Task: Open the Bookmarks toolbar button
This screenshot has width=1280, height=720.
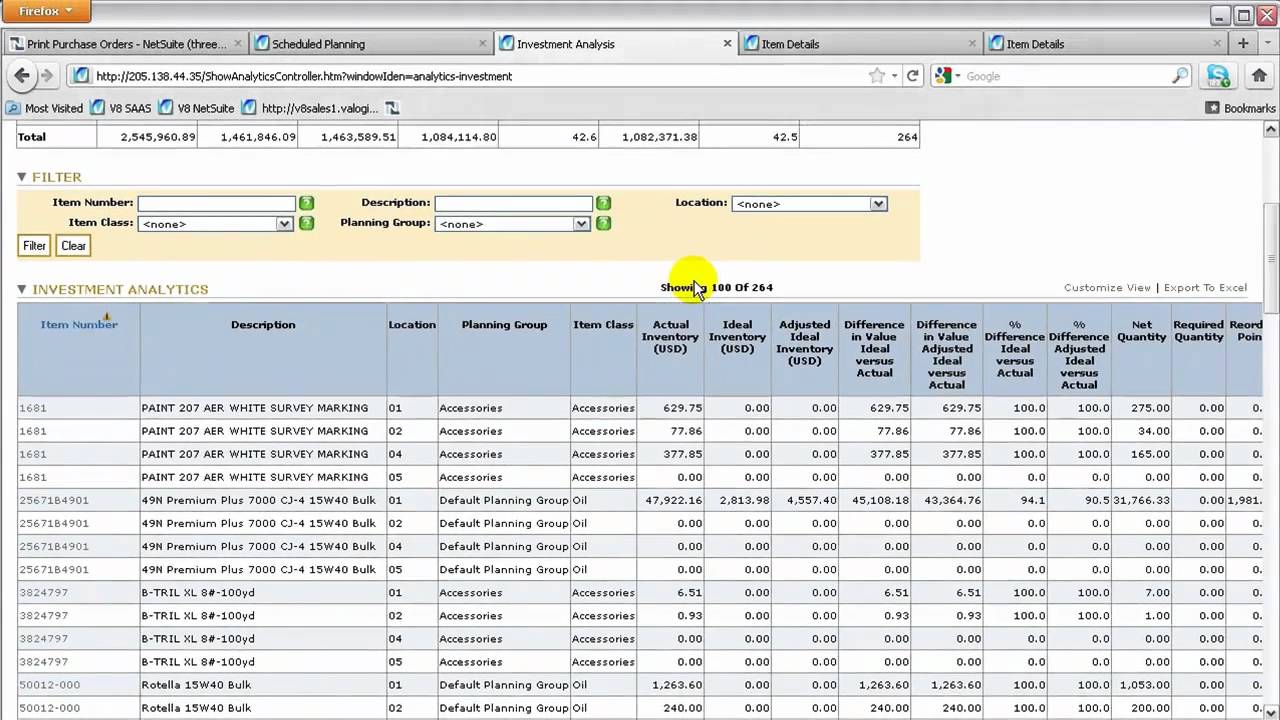Action: [x=1241, y=108]
